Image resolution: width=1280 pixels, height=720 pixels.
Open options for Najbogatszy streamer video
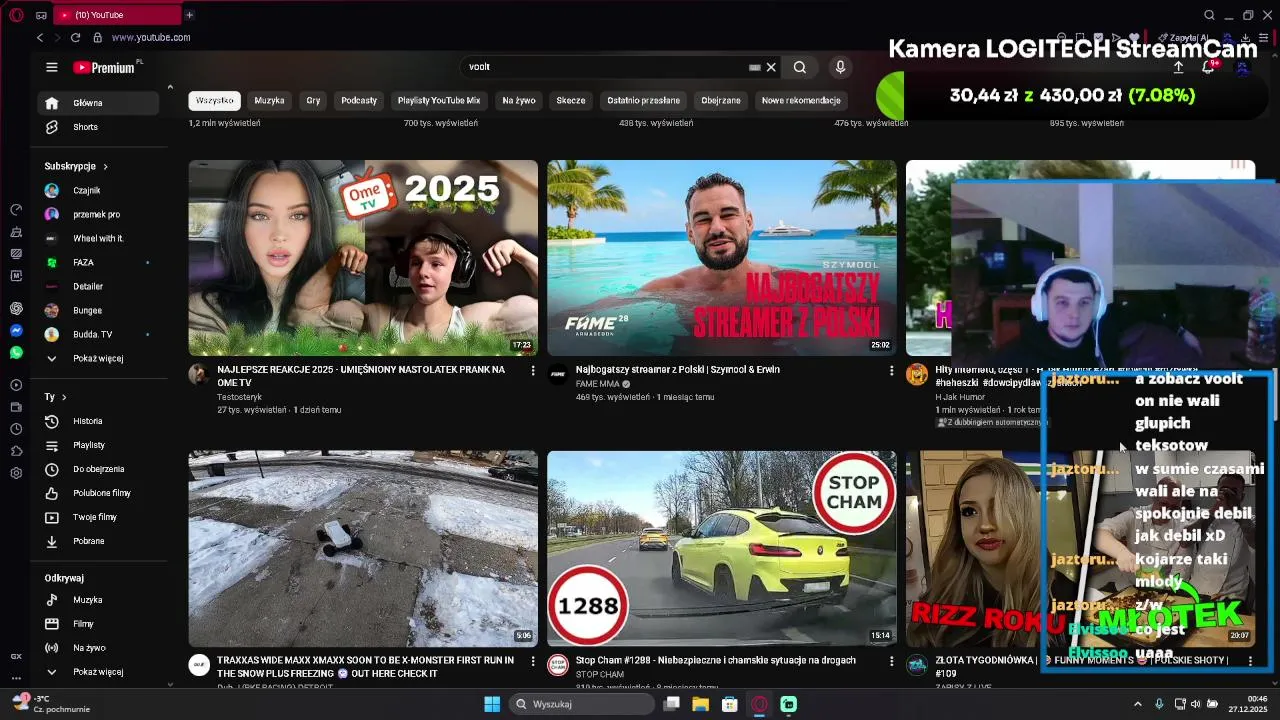[x=891, y=371]
